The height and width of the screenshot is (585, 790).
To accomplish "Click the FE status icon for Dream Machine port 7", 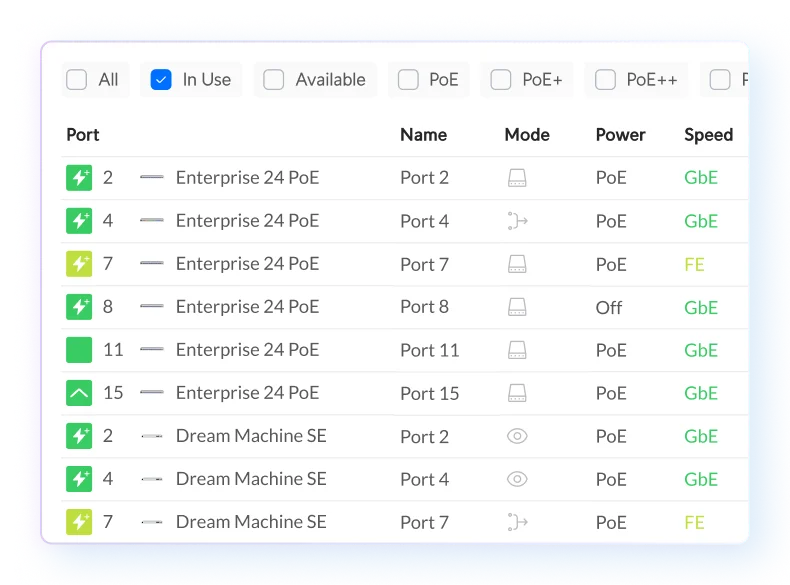I will click(79, 522).
